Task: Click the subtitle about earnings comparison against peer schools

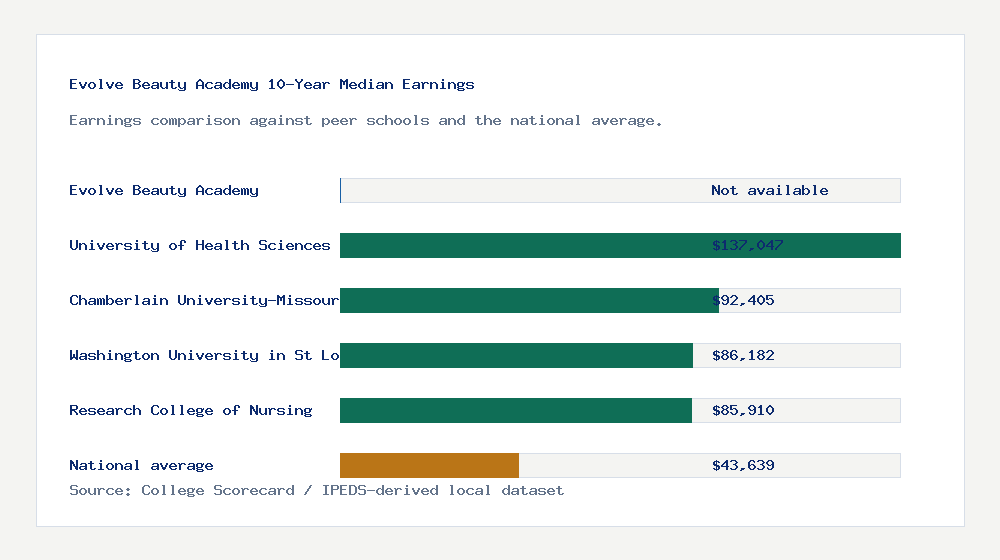Action: (x=365, y=121)
